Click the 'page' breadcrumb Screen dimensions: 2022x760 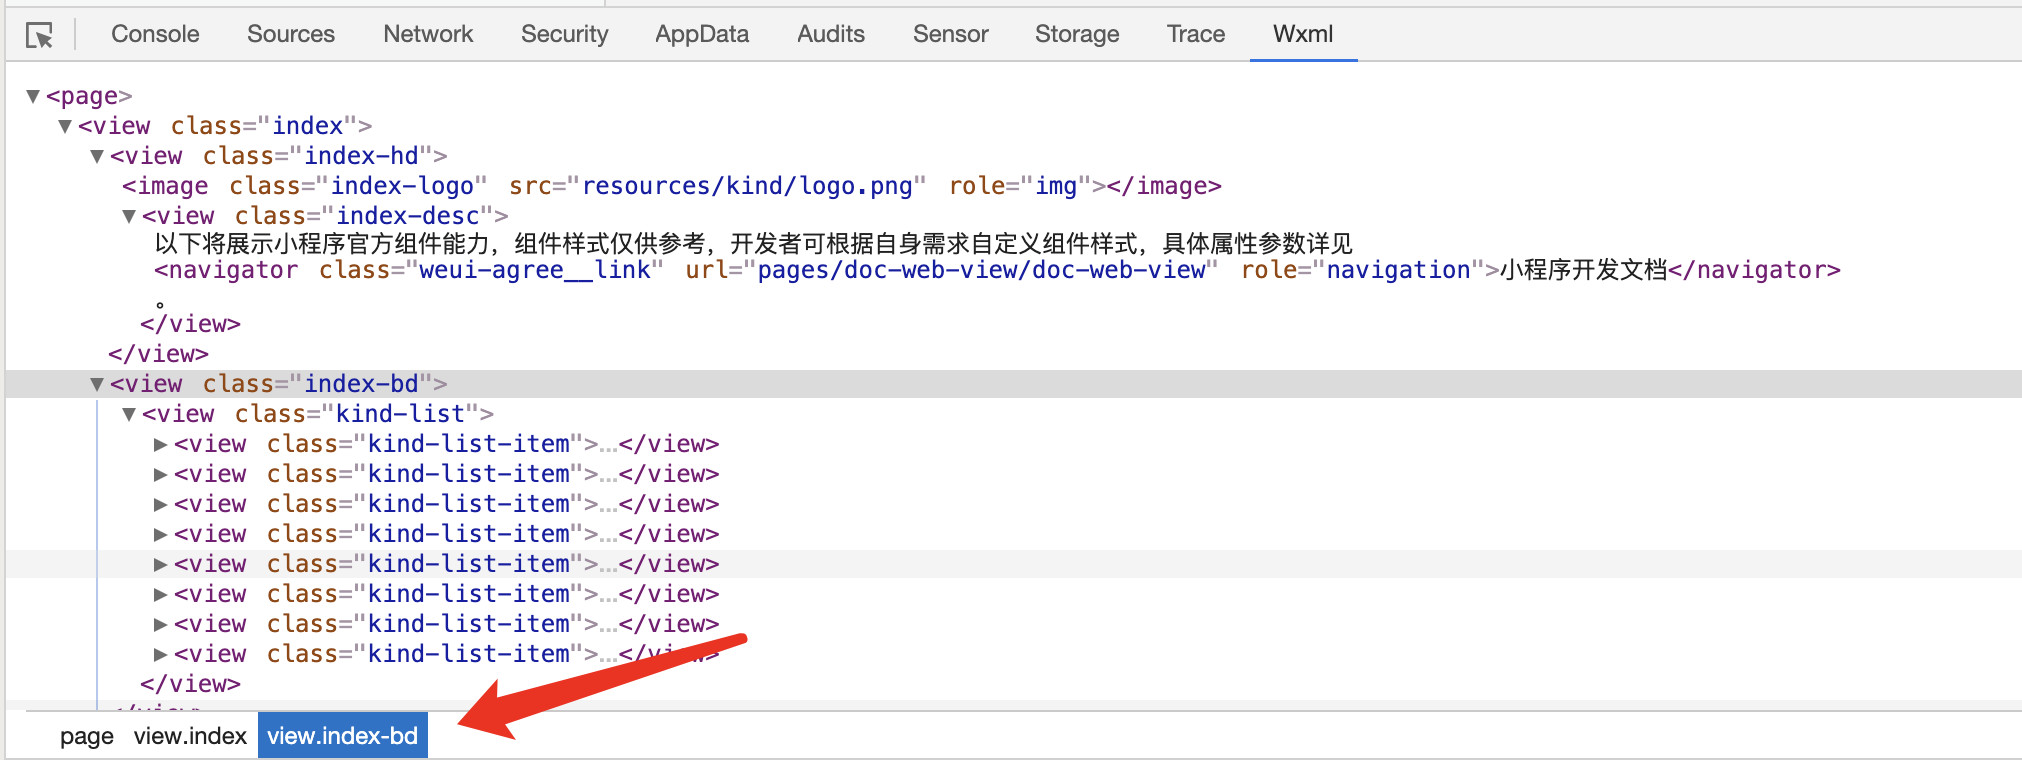[86, 736]
